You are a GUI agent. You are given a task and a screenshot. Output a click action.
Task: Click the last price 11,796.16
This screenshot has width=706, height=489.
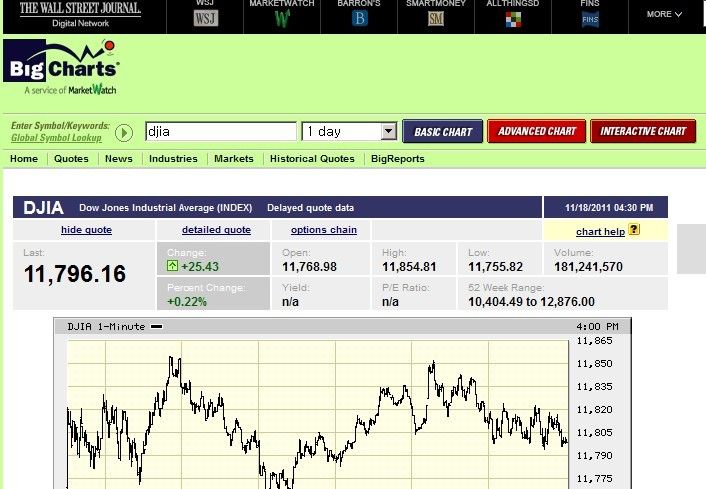coord(75,274)
